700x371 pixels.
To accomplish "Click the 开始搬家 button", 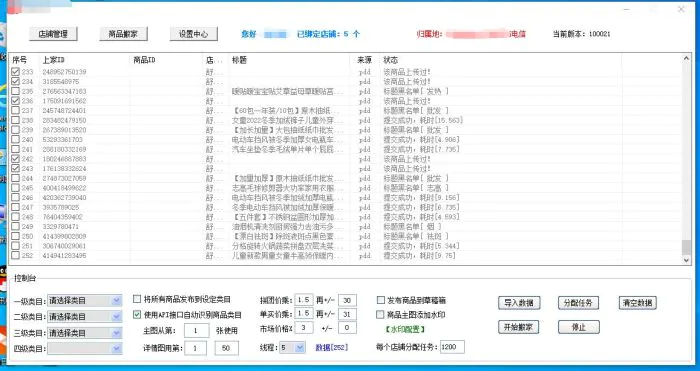I will click(518, 327).
